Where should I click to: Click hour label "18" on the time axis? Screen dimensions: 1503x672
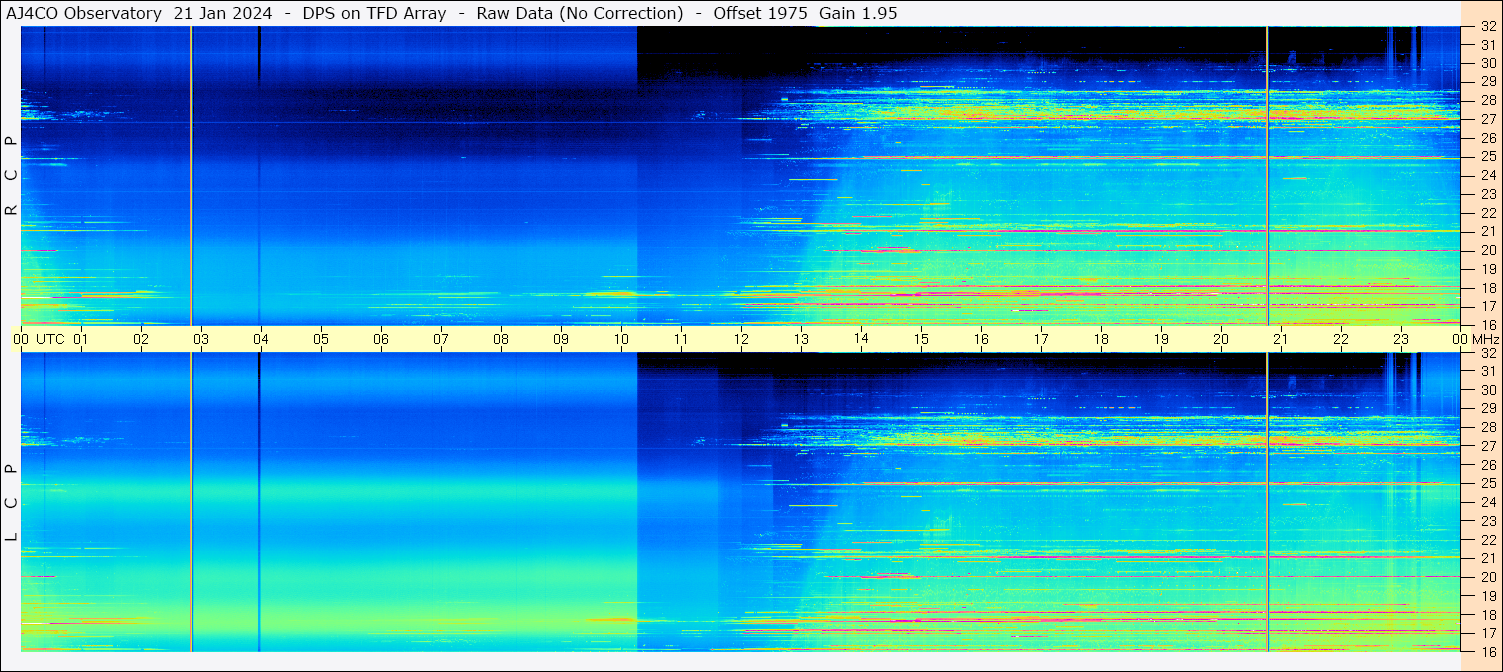pos(1101,339)
